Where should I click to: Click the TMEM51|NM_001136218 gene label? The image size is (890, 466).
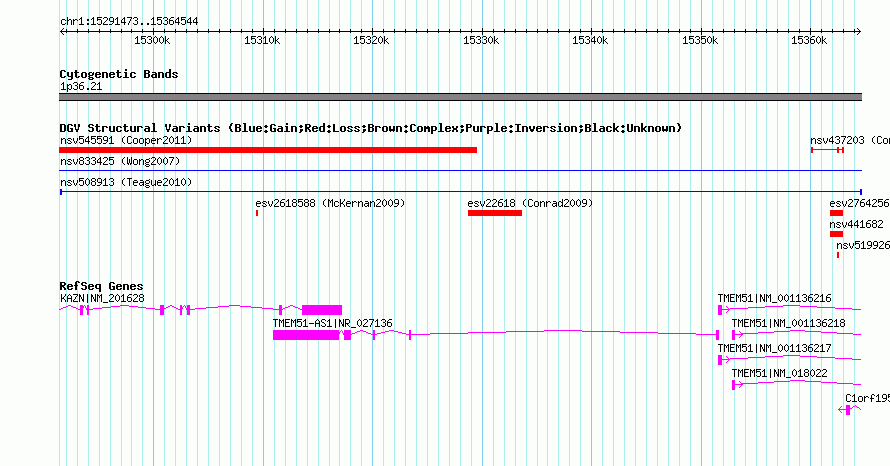click(x=788, y=324)
